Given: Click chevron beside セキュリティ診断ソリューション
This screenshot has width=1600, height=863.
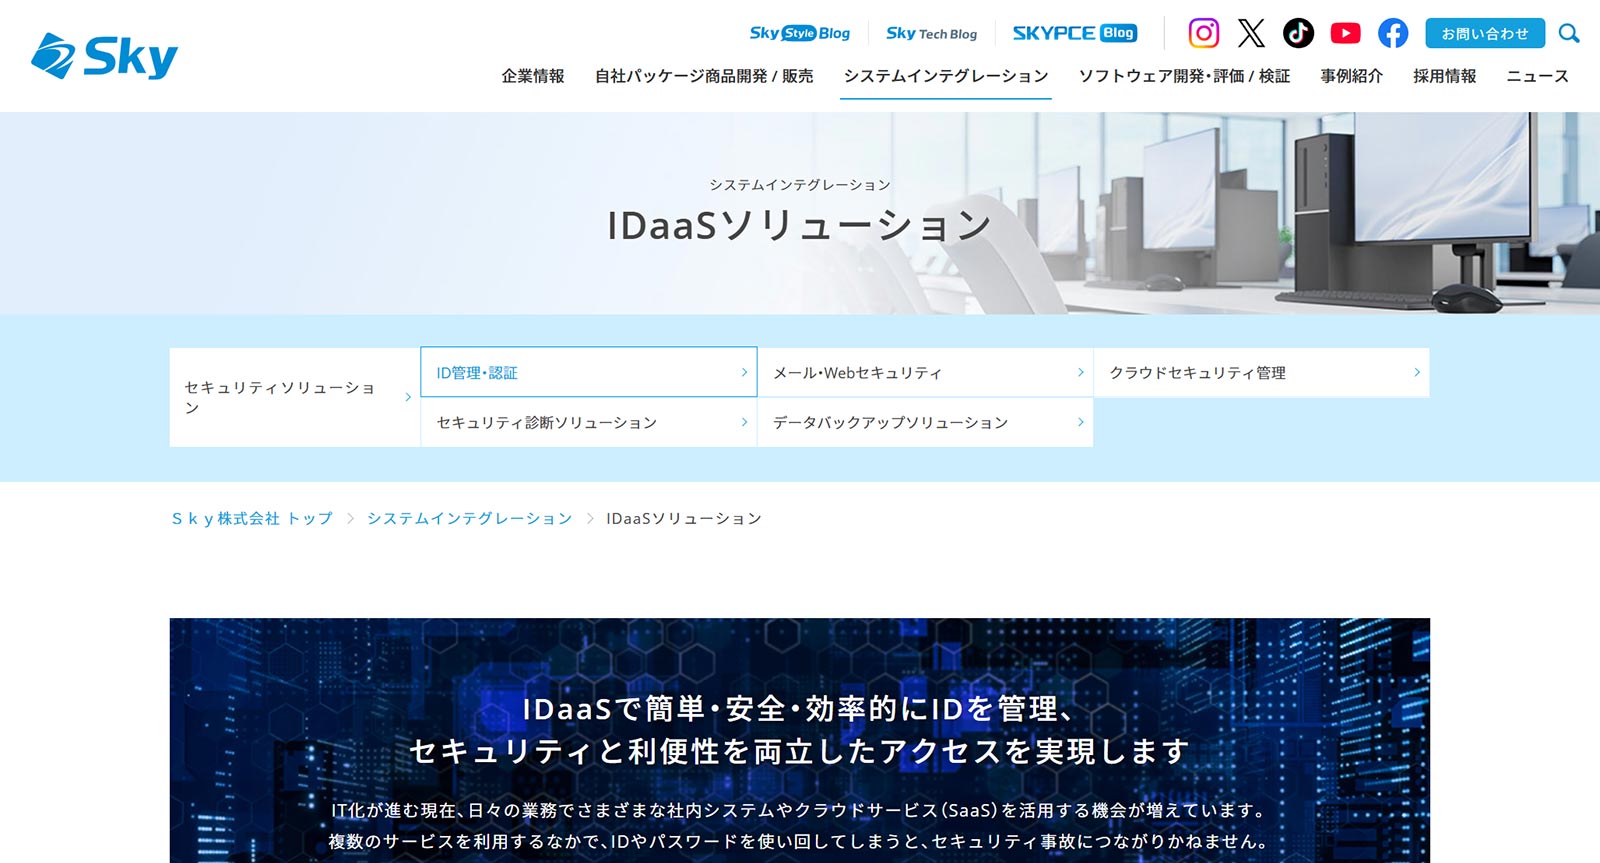Looking at the screenshot, I should coord(744,422).
